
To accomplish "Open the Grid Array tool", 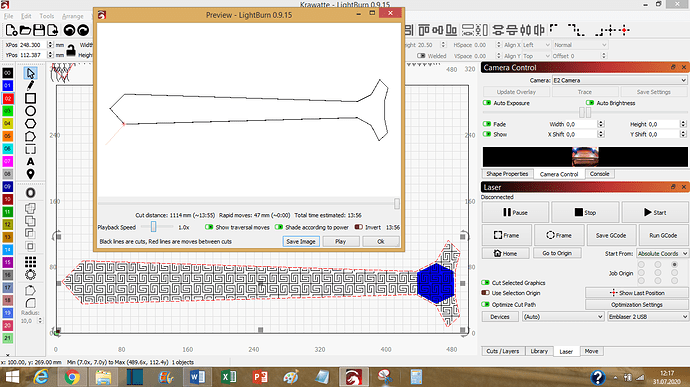I will coord(30,262).
